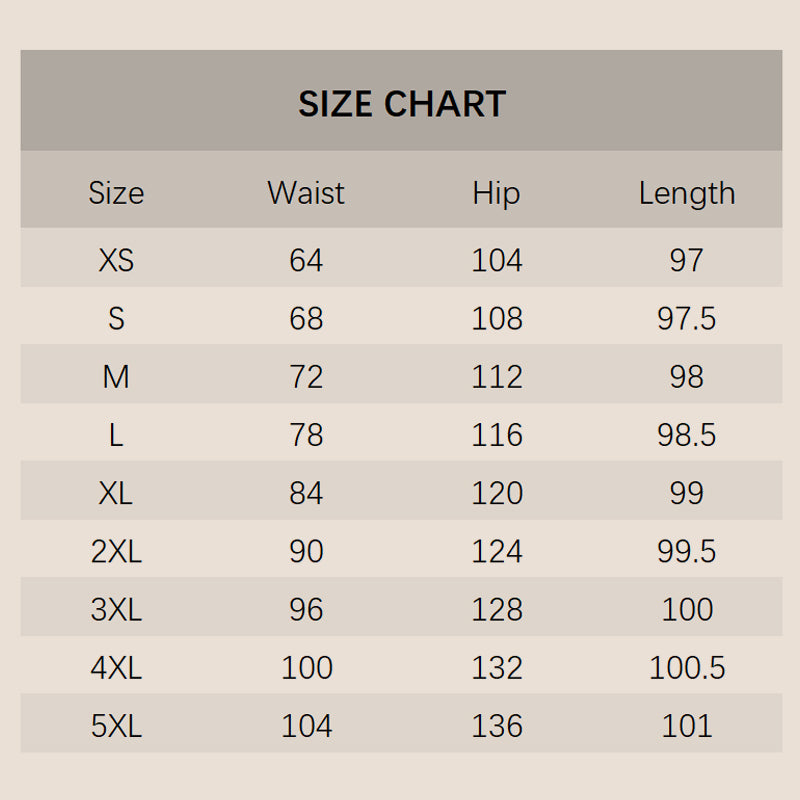Click the SIZE CHART title

pyautogui.click(x=402, y=104)
